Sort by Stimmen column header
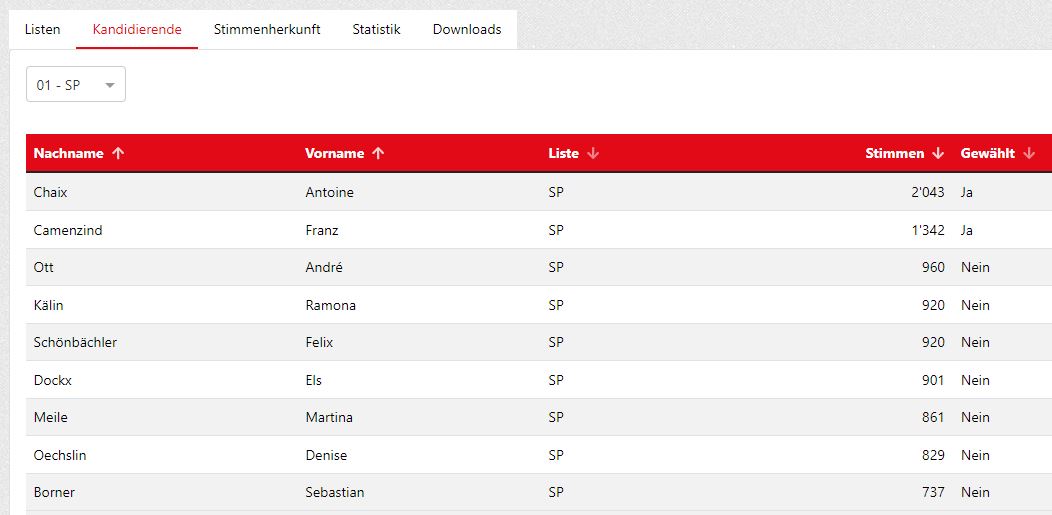 895,154
